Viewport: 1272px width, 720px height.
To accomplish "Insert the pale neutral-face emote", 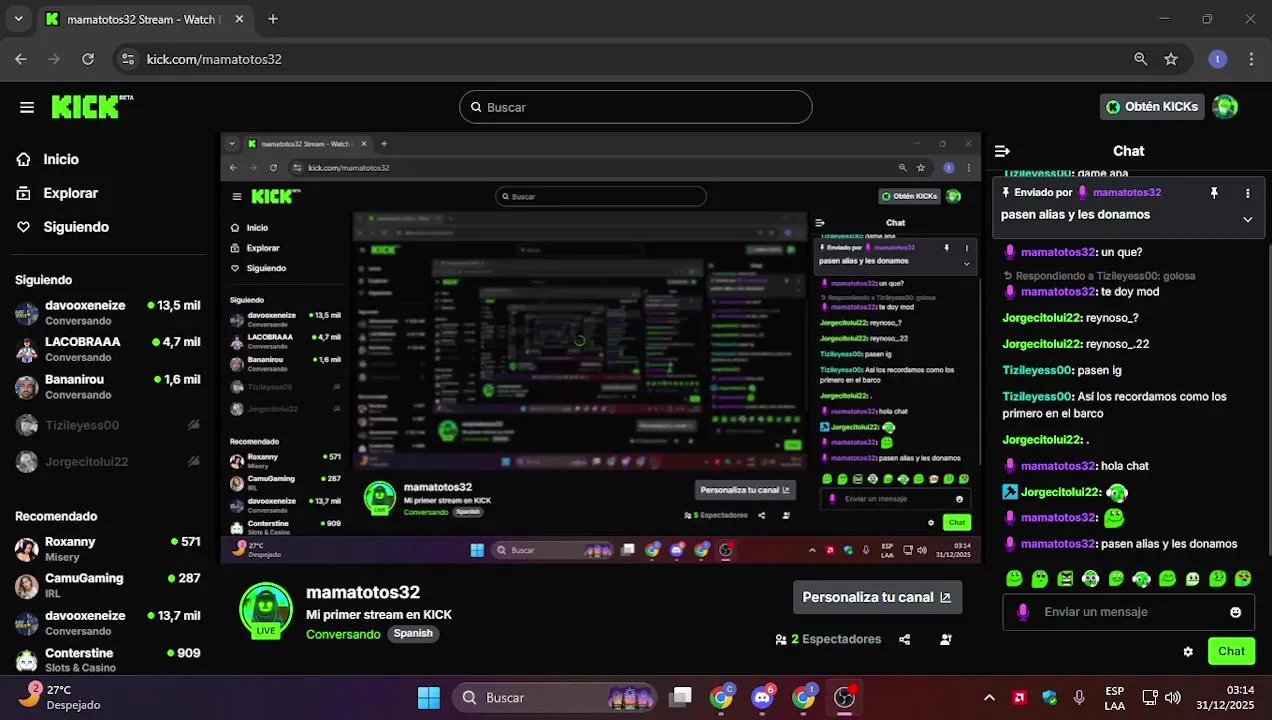I will tap(1192, 578).
